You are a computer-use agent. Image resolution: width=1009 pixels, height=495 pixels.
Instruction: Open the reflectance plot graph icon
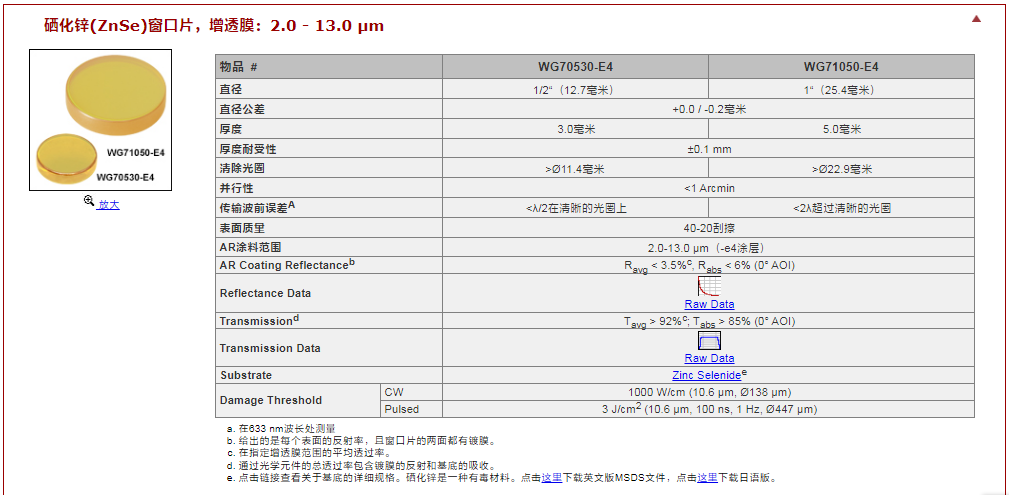[709, 285]
